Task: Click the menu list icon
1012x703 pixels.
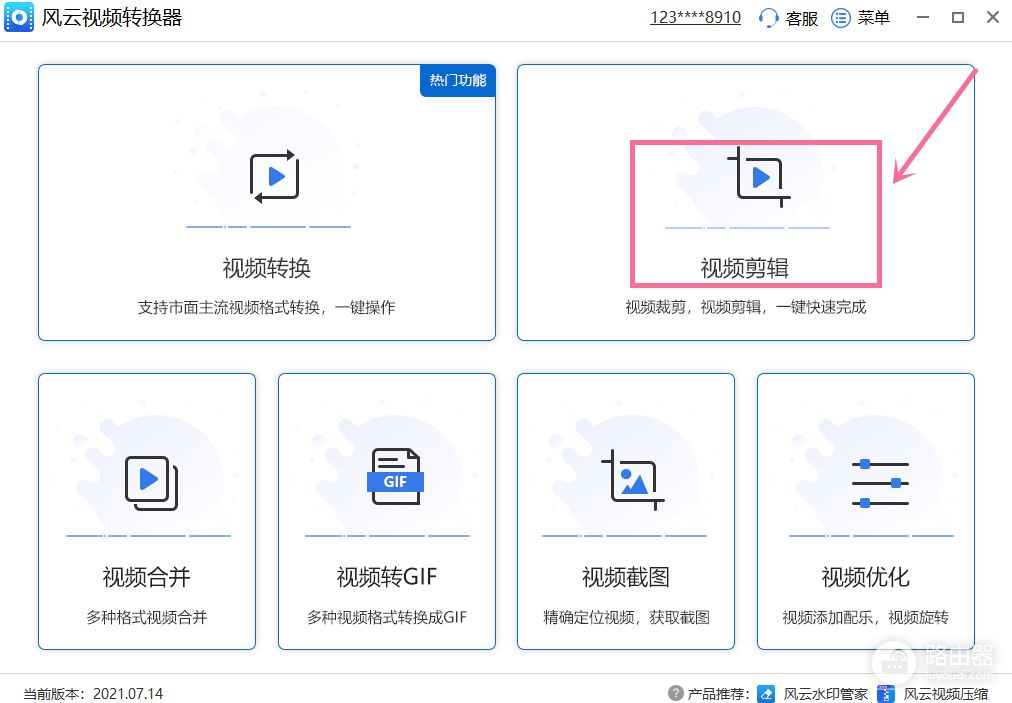Action: tap(841, 18)
